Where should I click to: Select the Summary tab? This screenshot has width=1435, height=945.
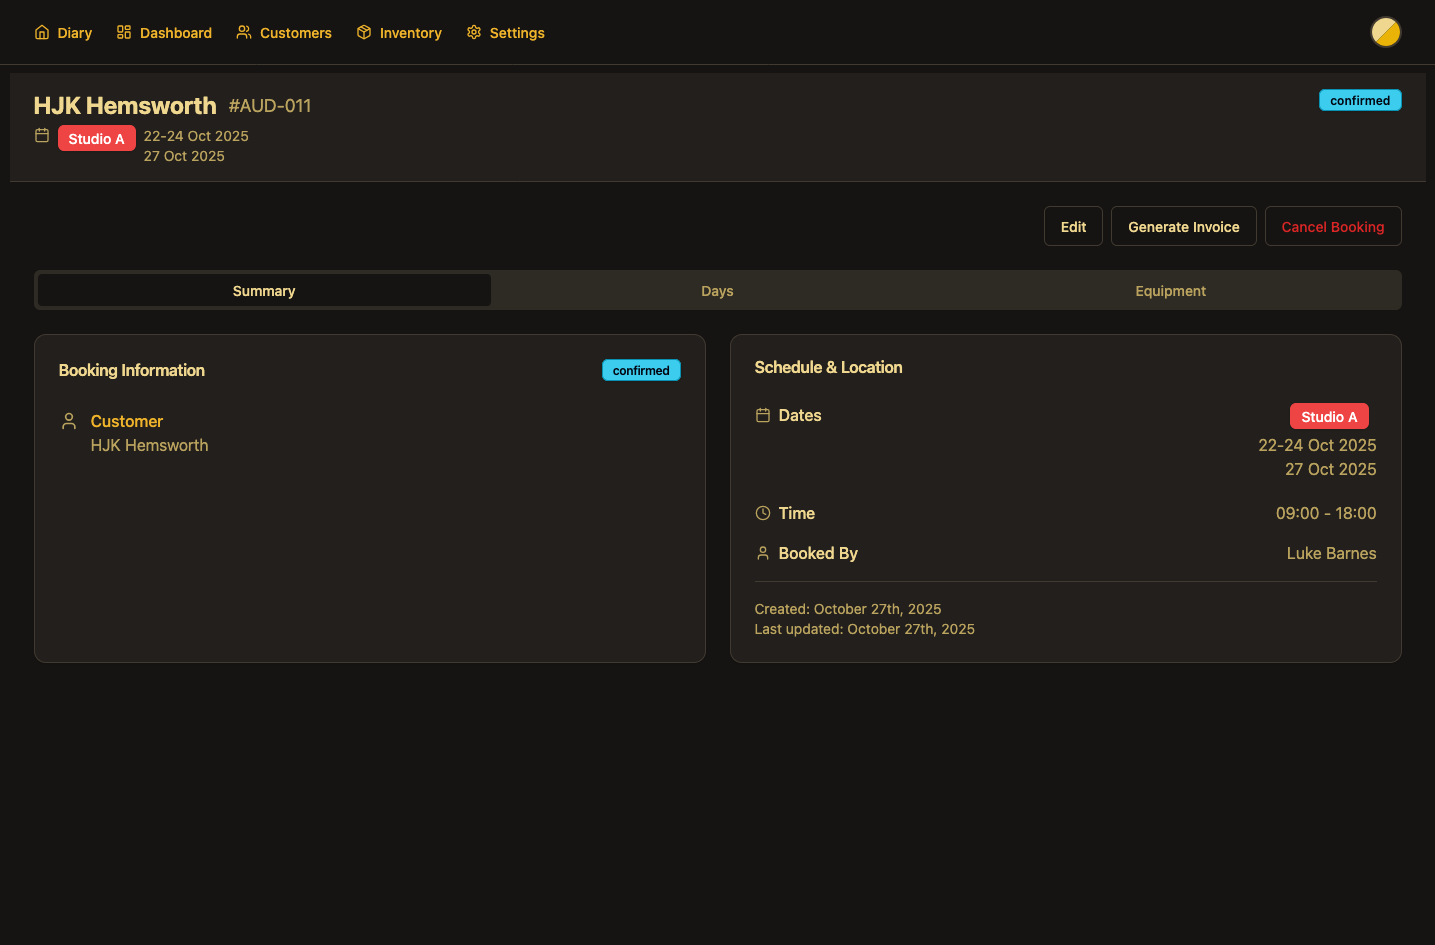(x=264, y=291)
